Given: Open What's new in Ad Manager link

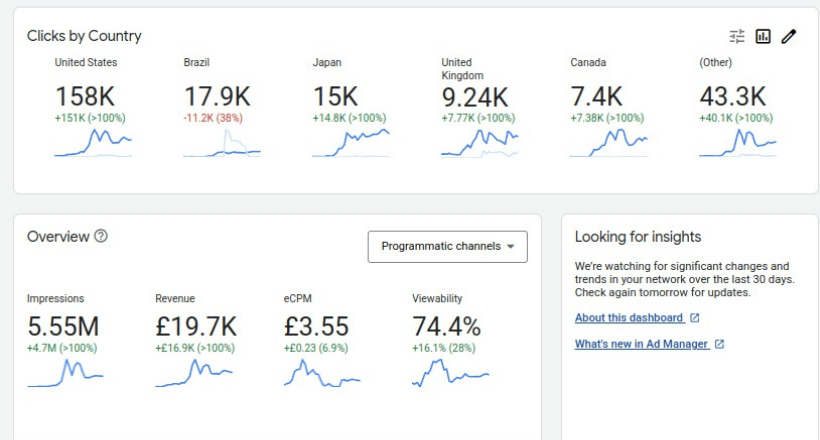Looking at the screenshot, I should pos(641,344).
